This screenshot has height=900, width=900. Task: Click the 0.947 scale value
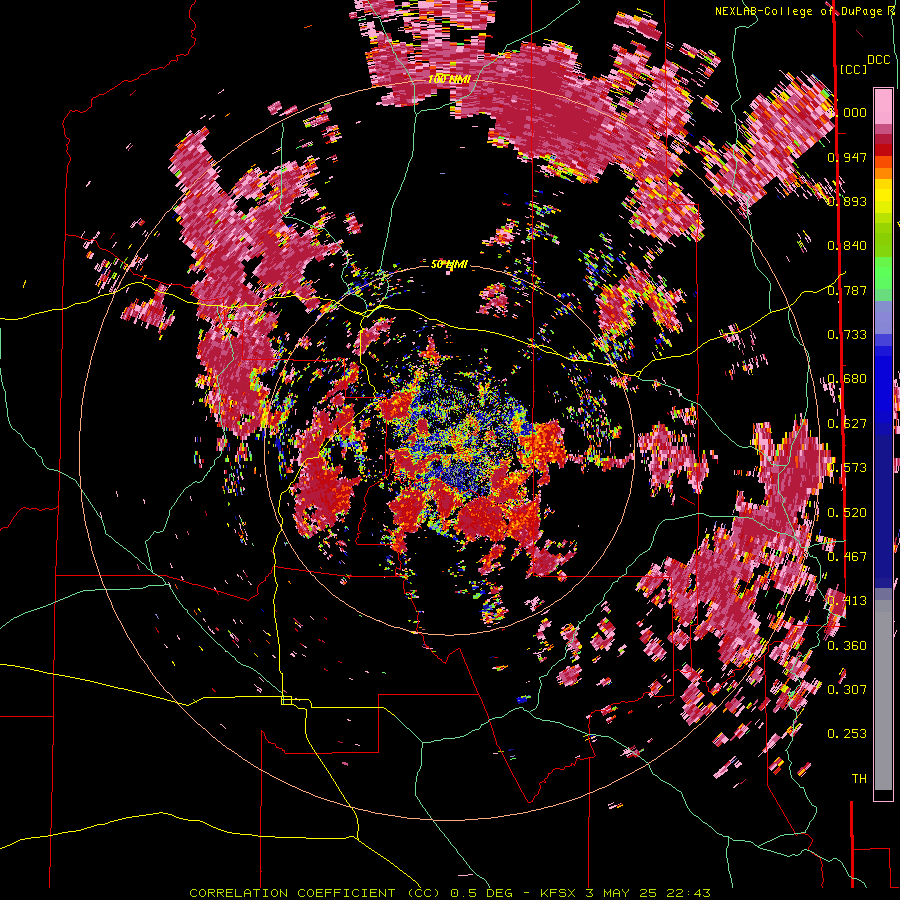tap(847, 157)
